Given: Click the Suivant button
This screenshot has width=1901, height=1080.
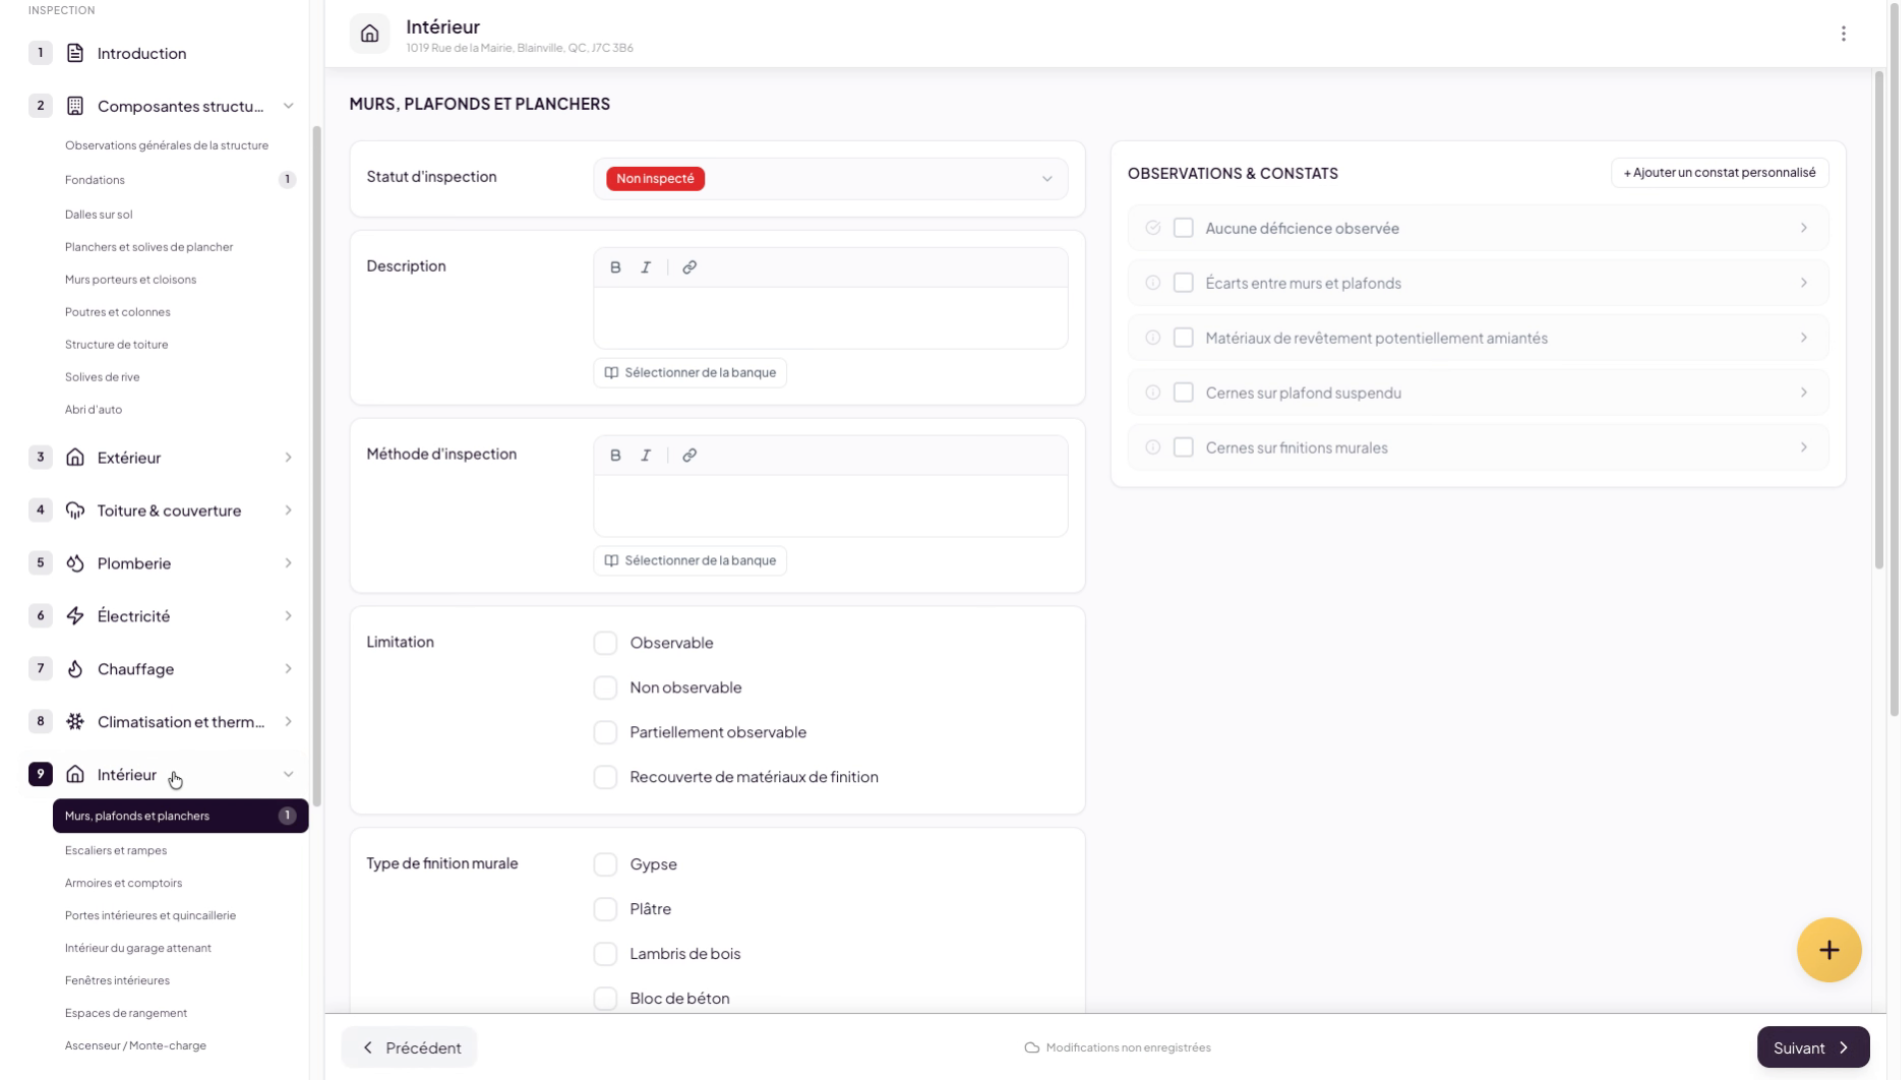Looking at the screenshot, I should 1812,1047.
